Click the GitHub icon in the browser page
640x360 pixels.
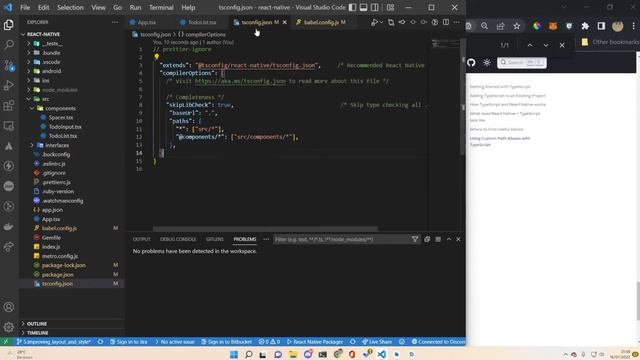point(471,62)
